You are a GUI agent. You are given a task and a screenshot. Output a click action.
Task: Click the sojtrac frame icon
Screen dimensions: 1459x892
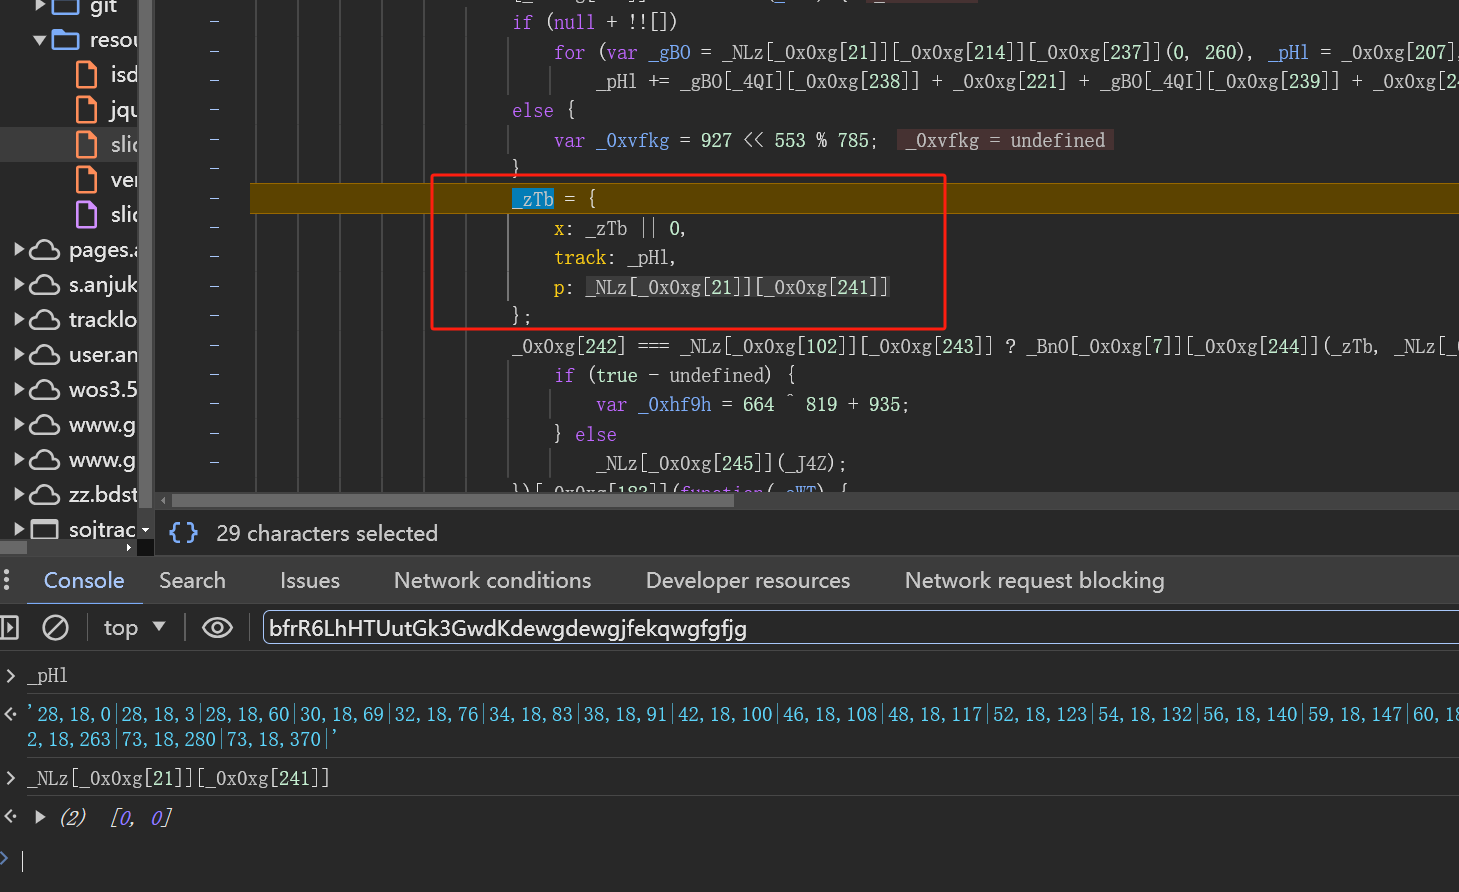(45, 529)
